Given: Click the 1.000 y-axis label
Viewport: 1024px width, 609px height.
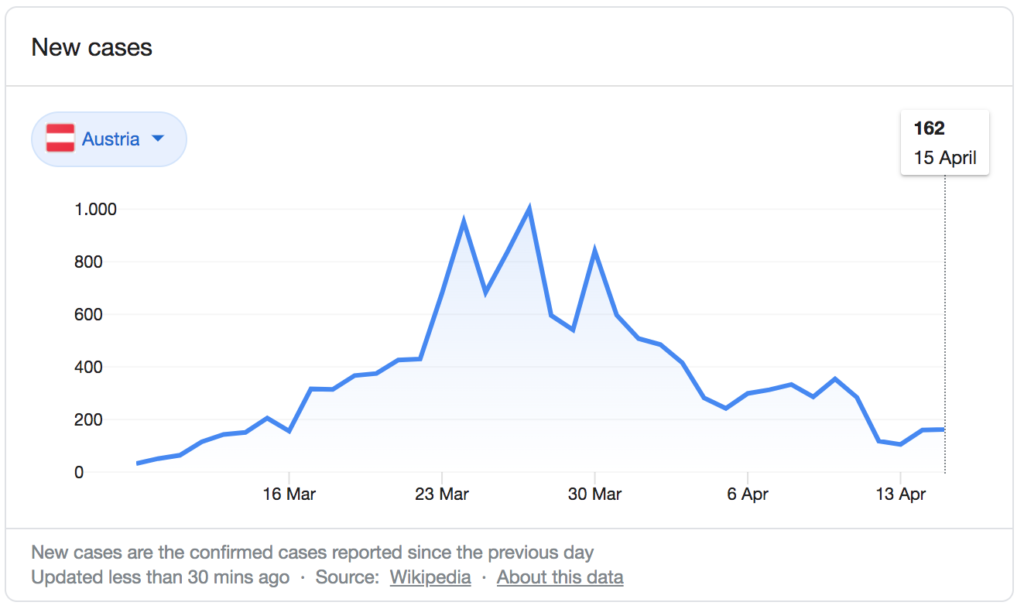Looking at the screenshot, I should pos(96,209).
